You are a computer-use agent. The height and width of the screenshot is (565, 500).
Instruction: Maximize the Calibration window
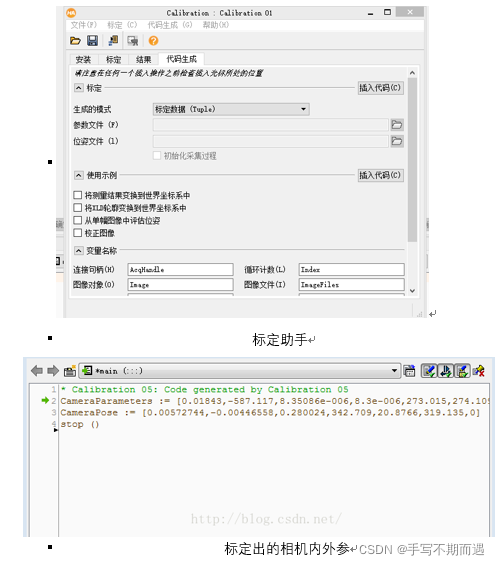pyautogui.click(x=387, y=12)
